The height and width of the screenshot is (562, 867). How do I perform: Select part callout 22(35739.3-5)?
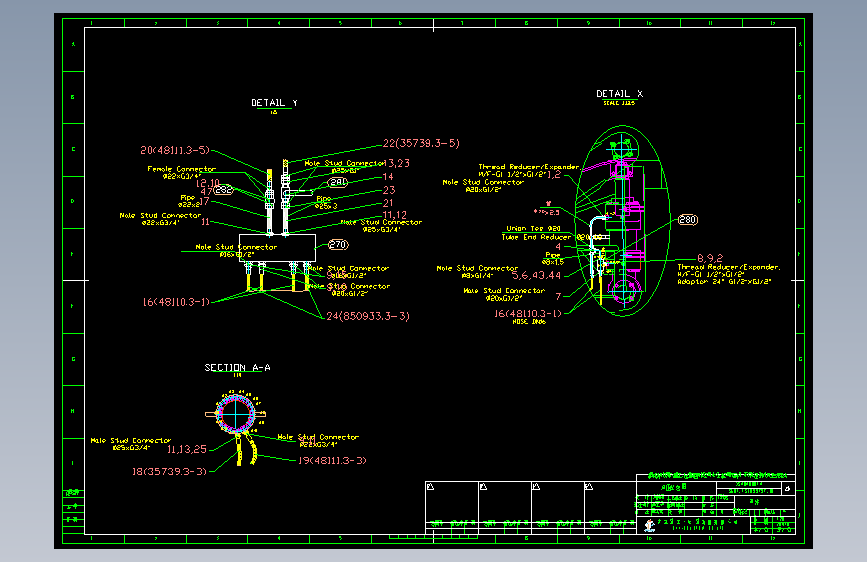pyautogui.click(x=421, y=143)
